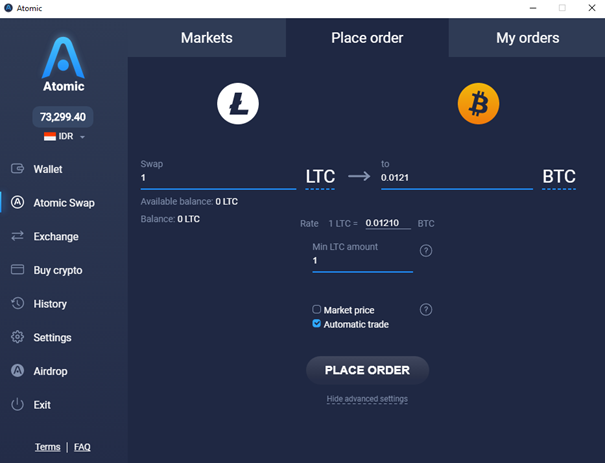Image resolution: width=605 pixels, height=463 pixels.
Task: Click the Swap amount input field
Action: tap(218, 177)
